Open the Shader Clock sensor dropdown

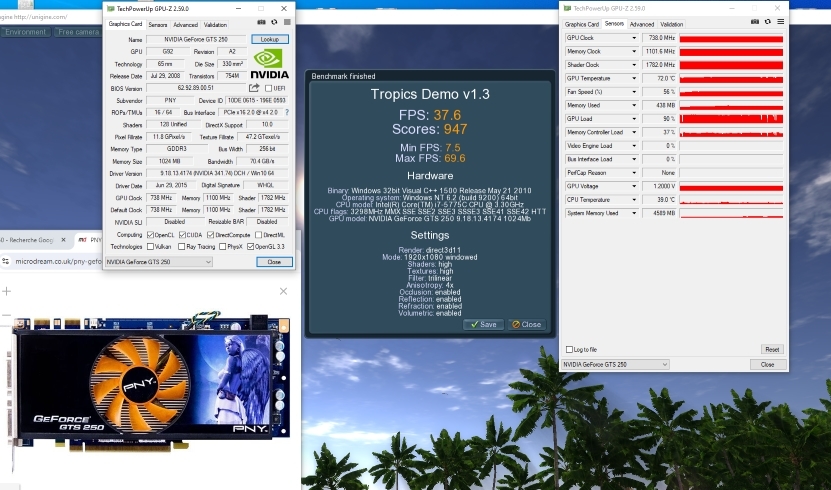point(634,65)
